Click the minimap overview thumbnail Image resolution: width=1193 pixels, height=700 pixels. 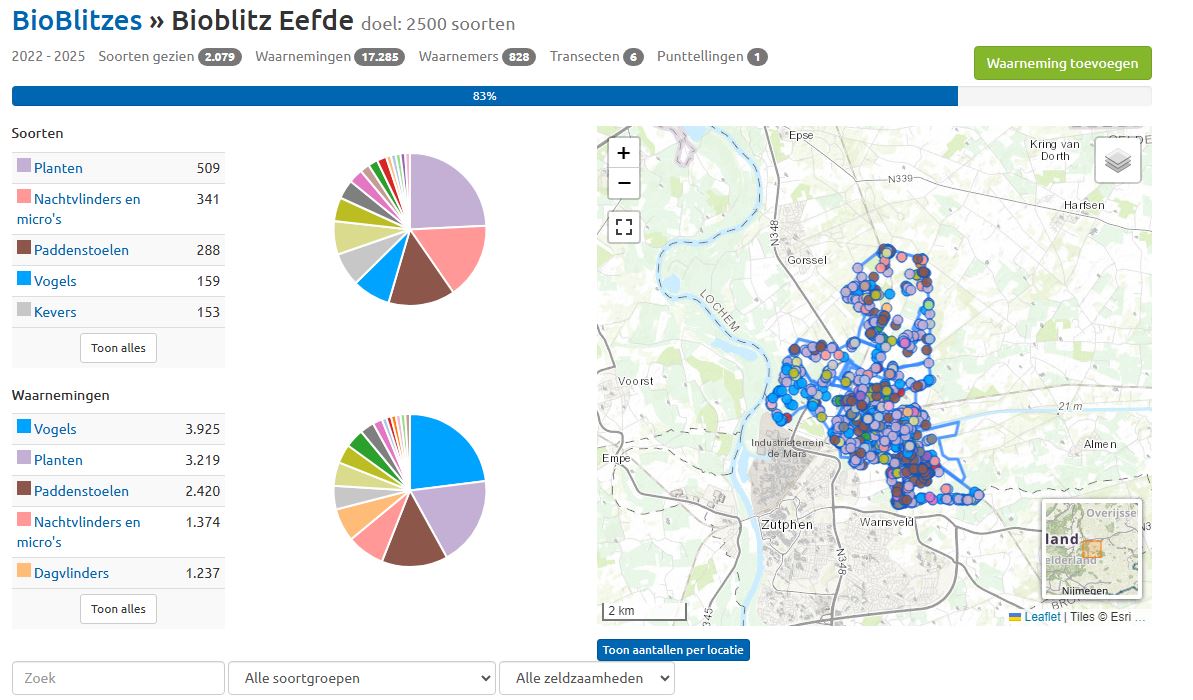click(1091, 548)
